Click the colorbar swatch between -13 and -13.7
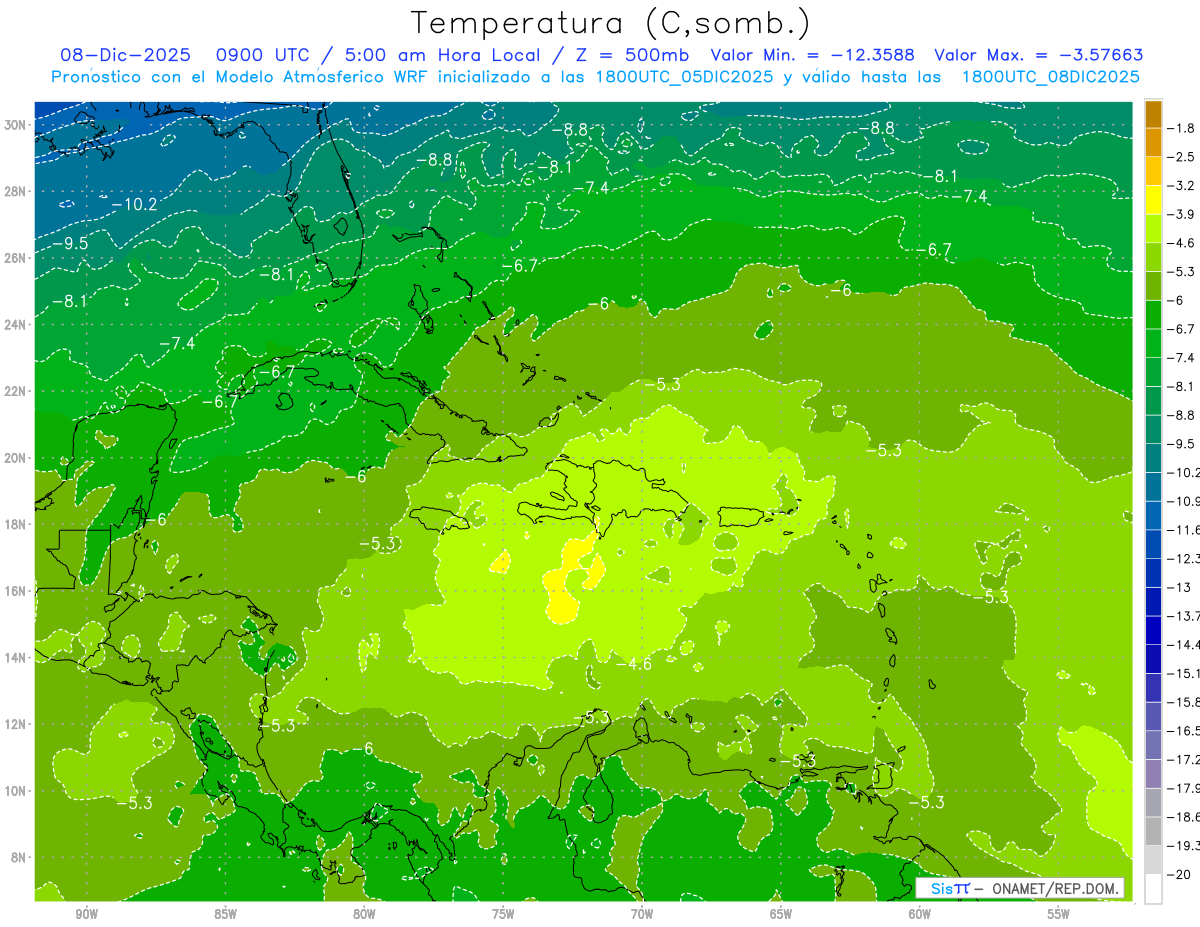 [1153, 602]
